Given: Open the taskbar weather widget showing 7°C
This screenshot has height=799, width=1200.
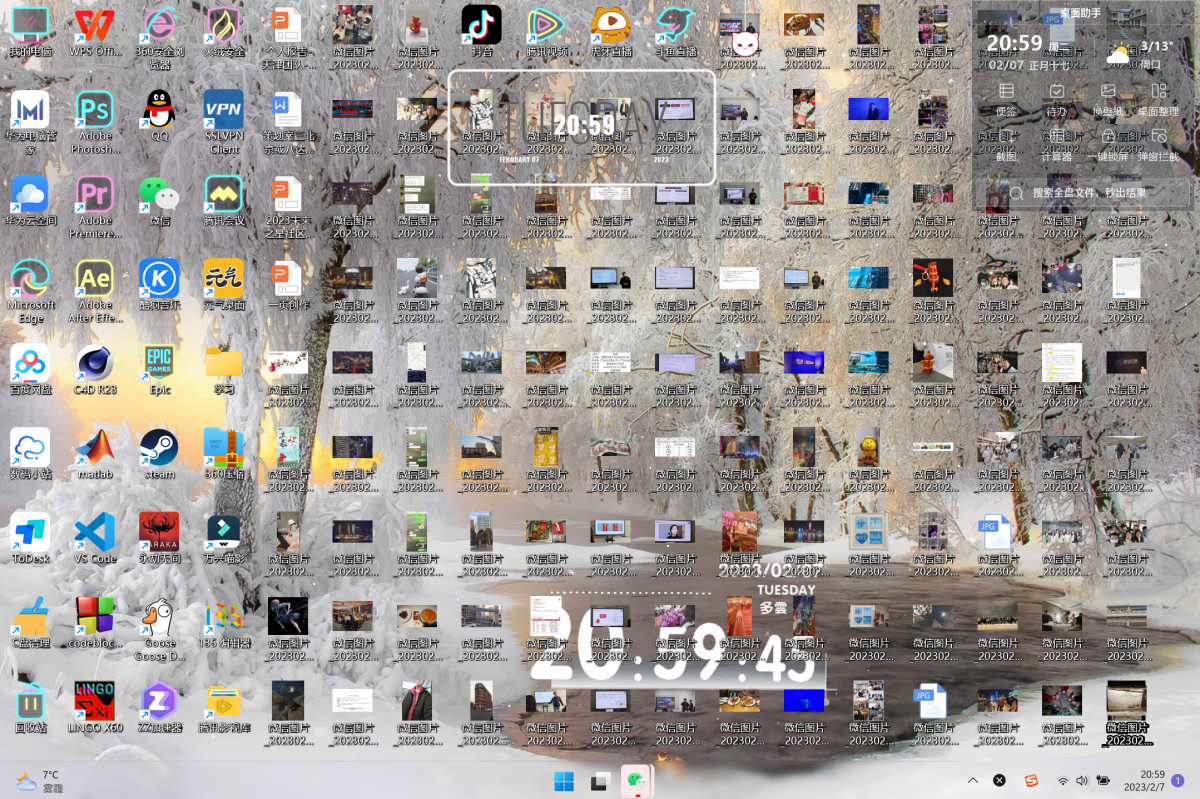Looking at the screenshot, I should click(x=38, y=780).
